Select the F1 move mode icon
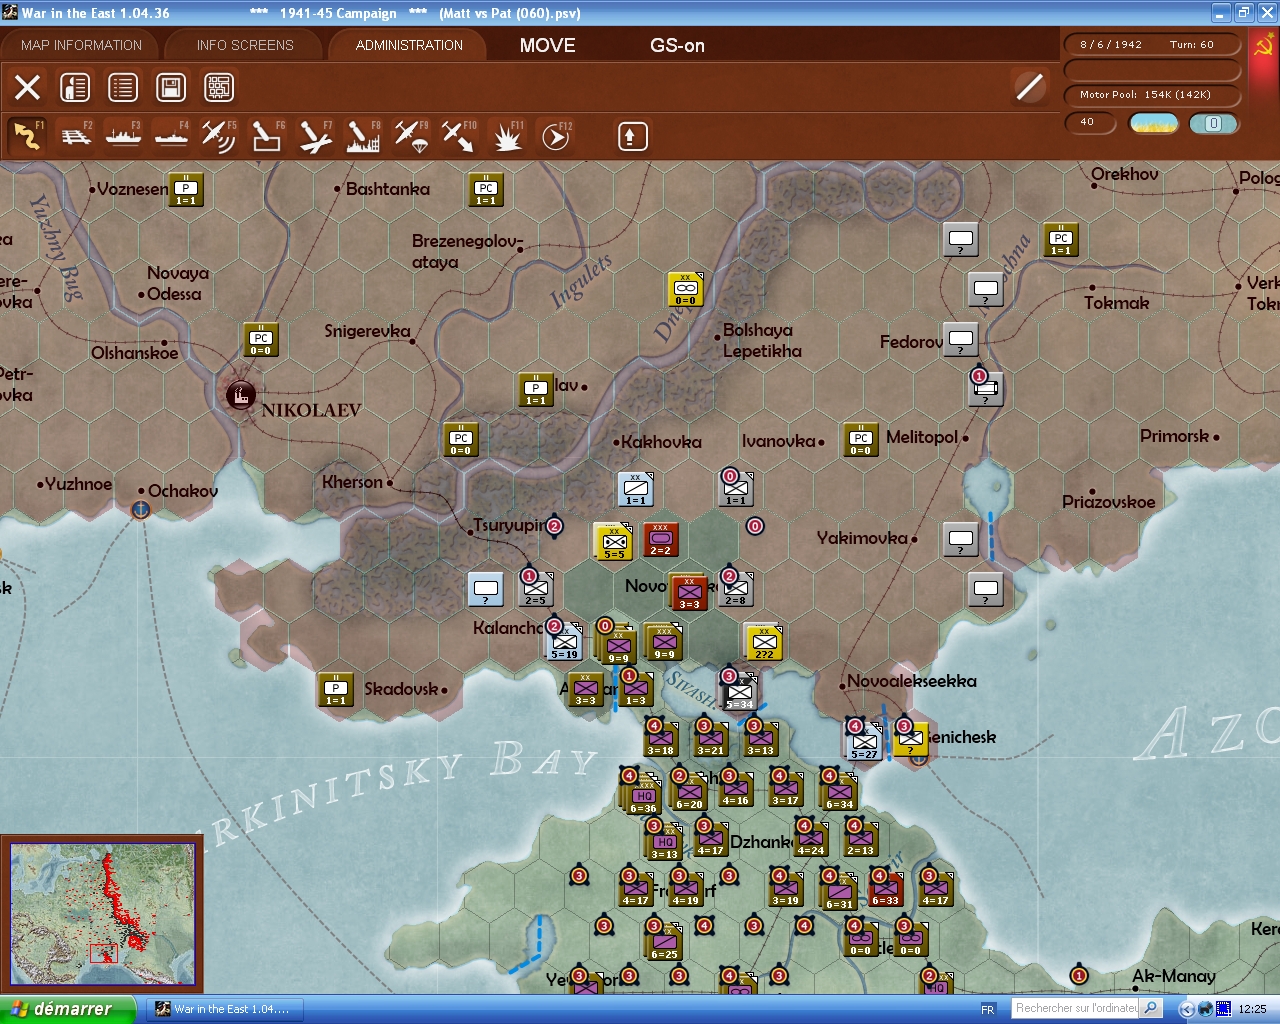Image resolution: width=1280 pixels, height=1024 pixels. click(27, 136)
